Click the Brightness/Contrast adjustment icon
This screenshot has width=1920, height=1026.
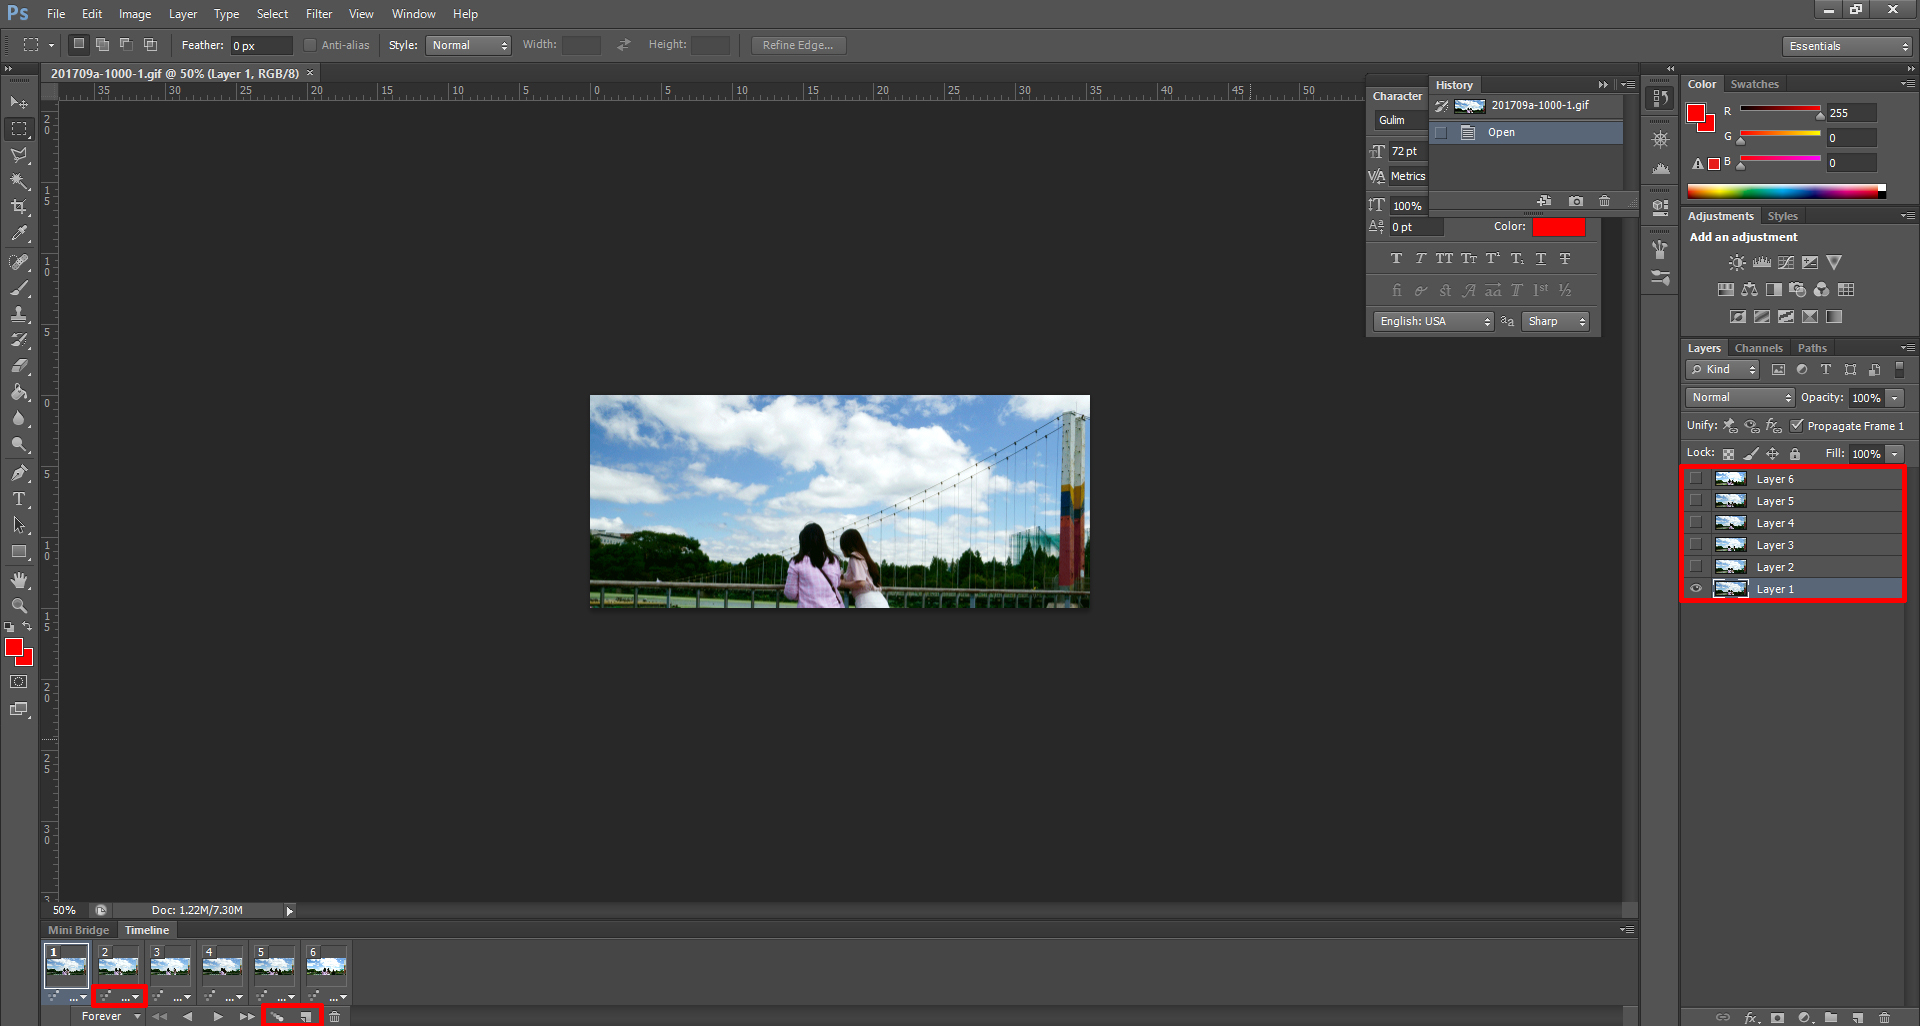click(x=1737, y=263)
